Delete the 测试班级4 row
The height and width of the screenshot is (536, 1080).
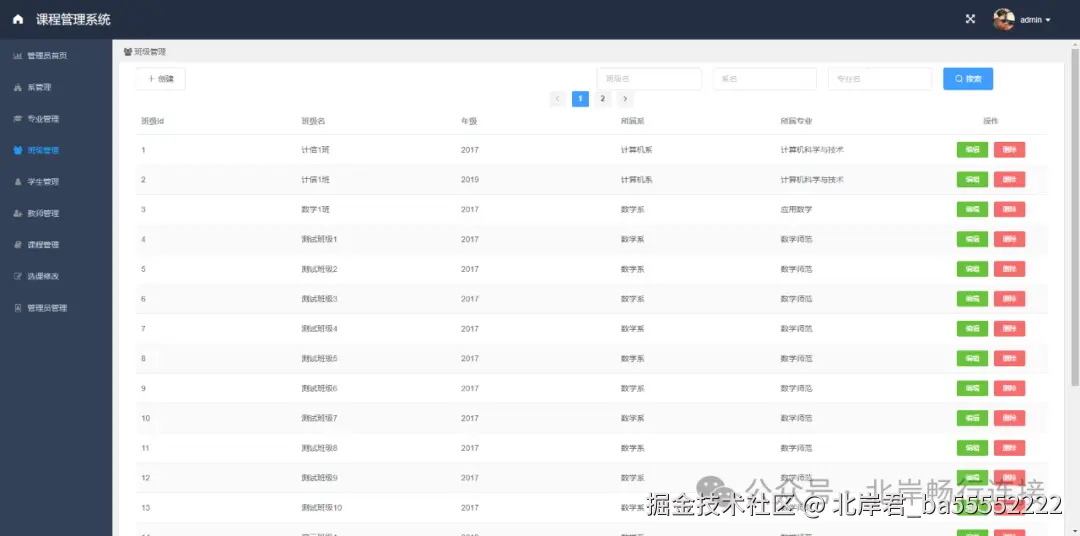[x=1009, y=329]
